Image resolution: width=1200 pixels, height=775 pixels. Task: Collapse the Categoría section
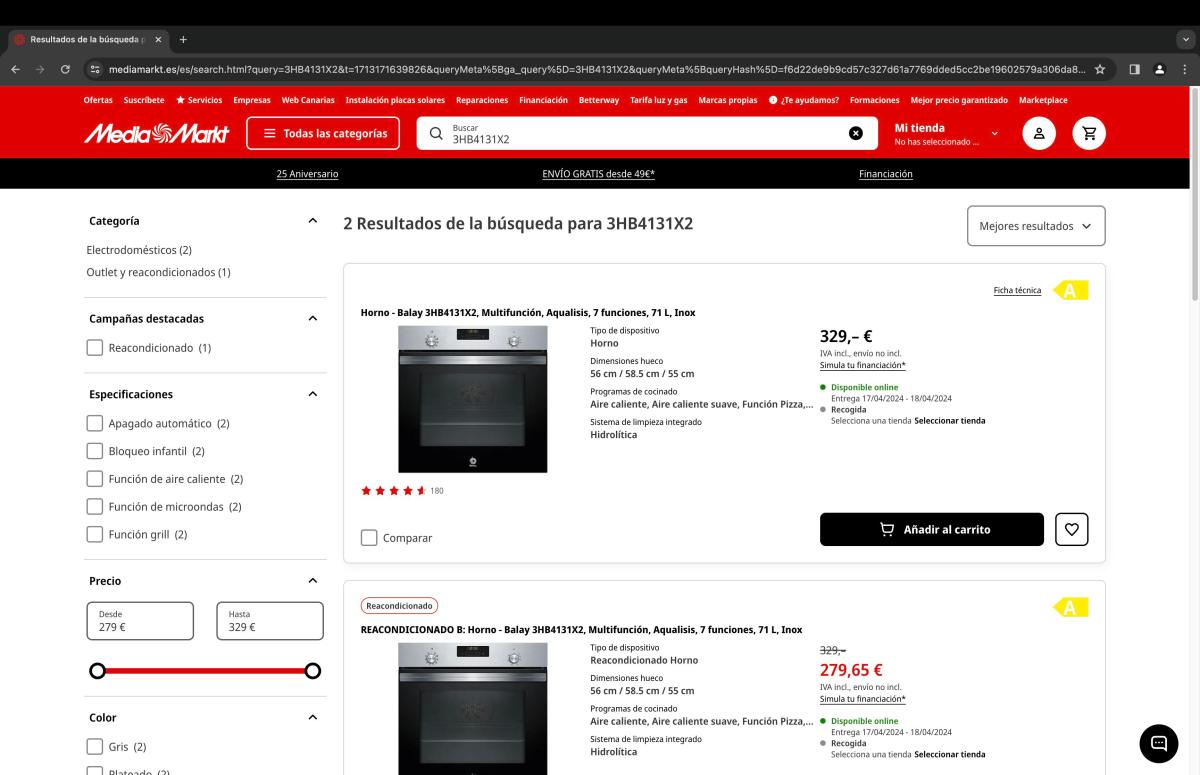click(312, 221)
